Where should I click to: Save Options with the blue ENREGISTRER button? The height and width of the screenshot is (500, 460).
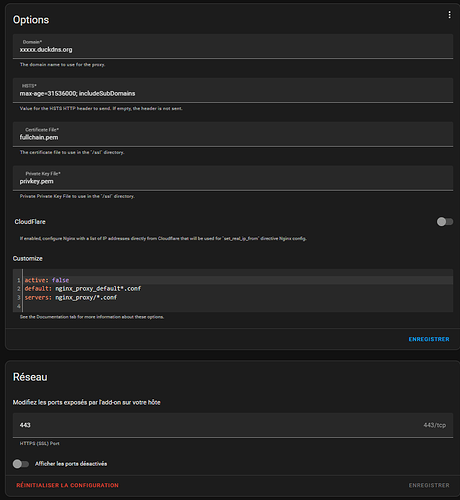429,339
